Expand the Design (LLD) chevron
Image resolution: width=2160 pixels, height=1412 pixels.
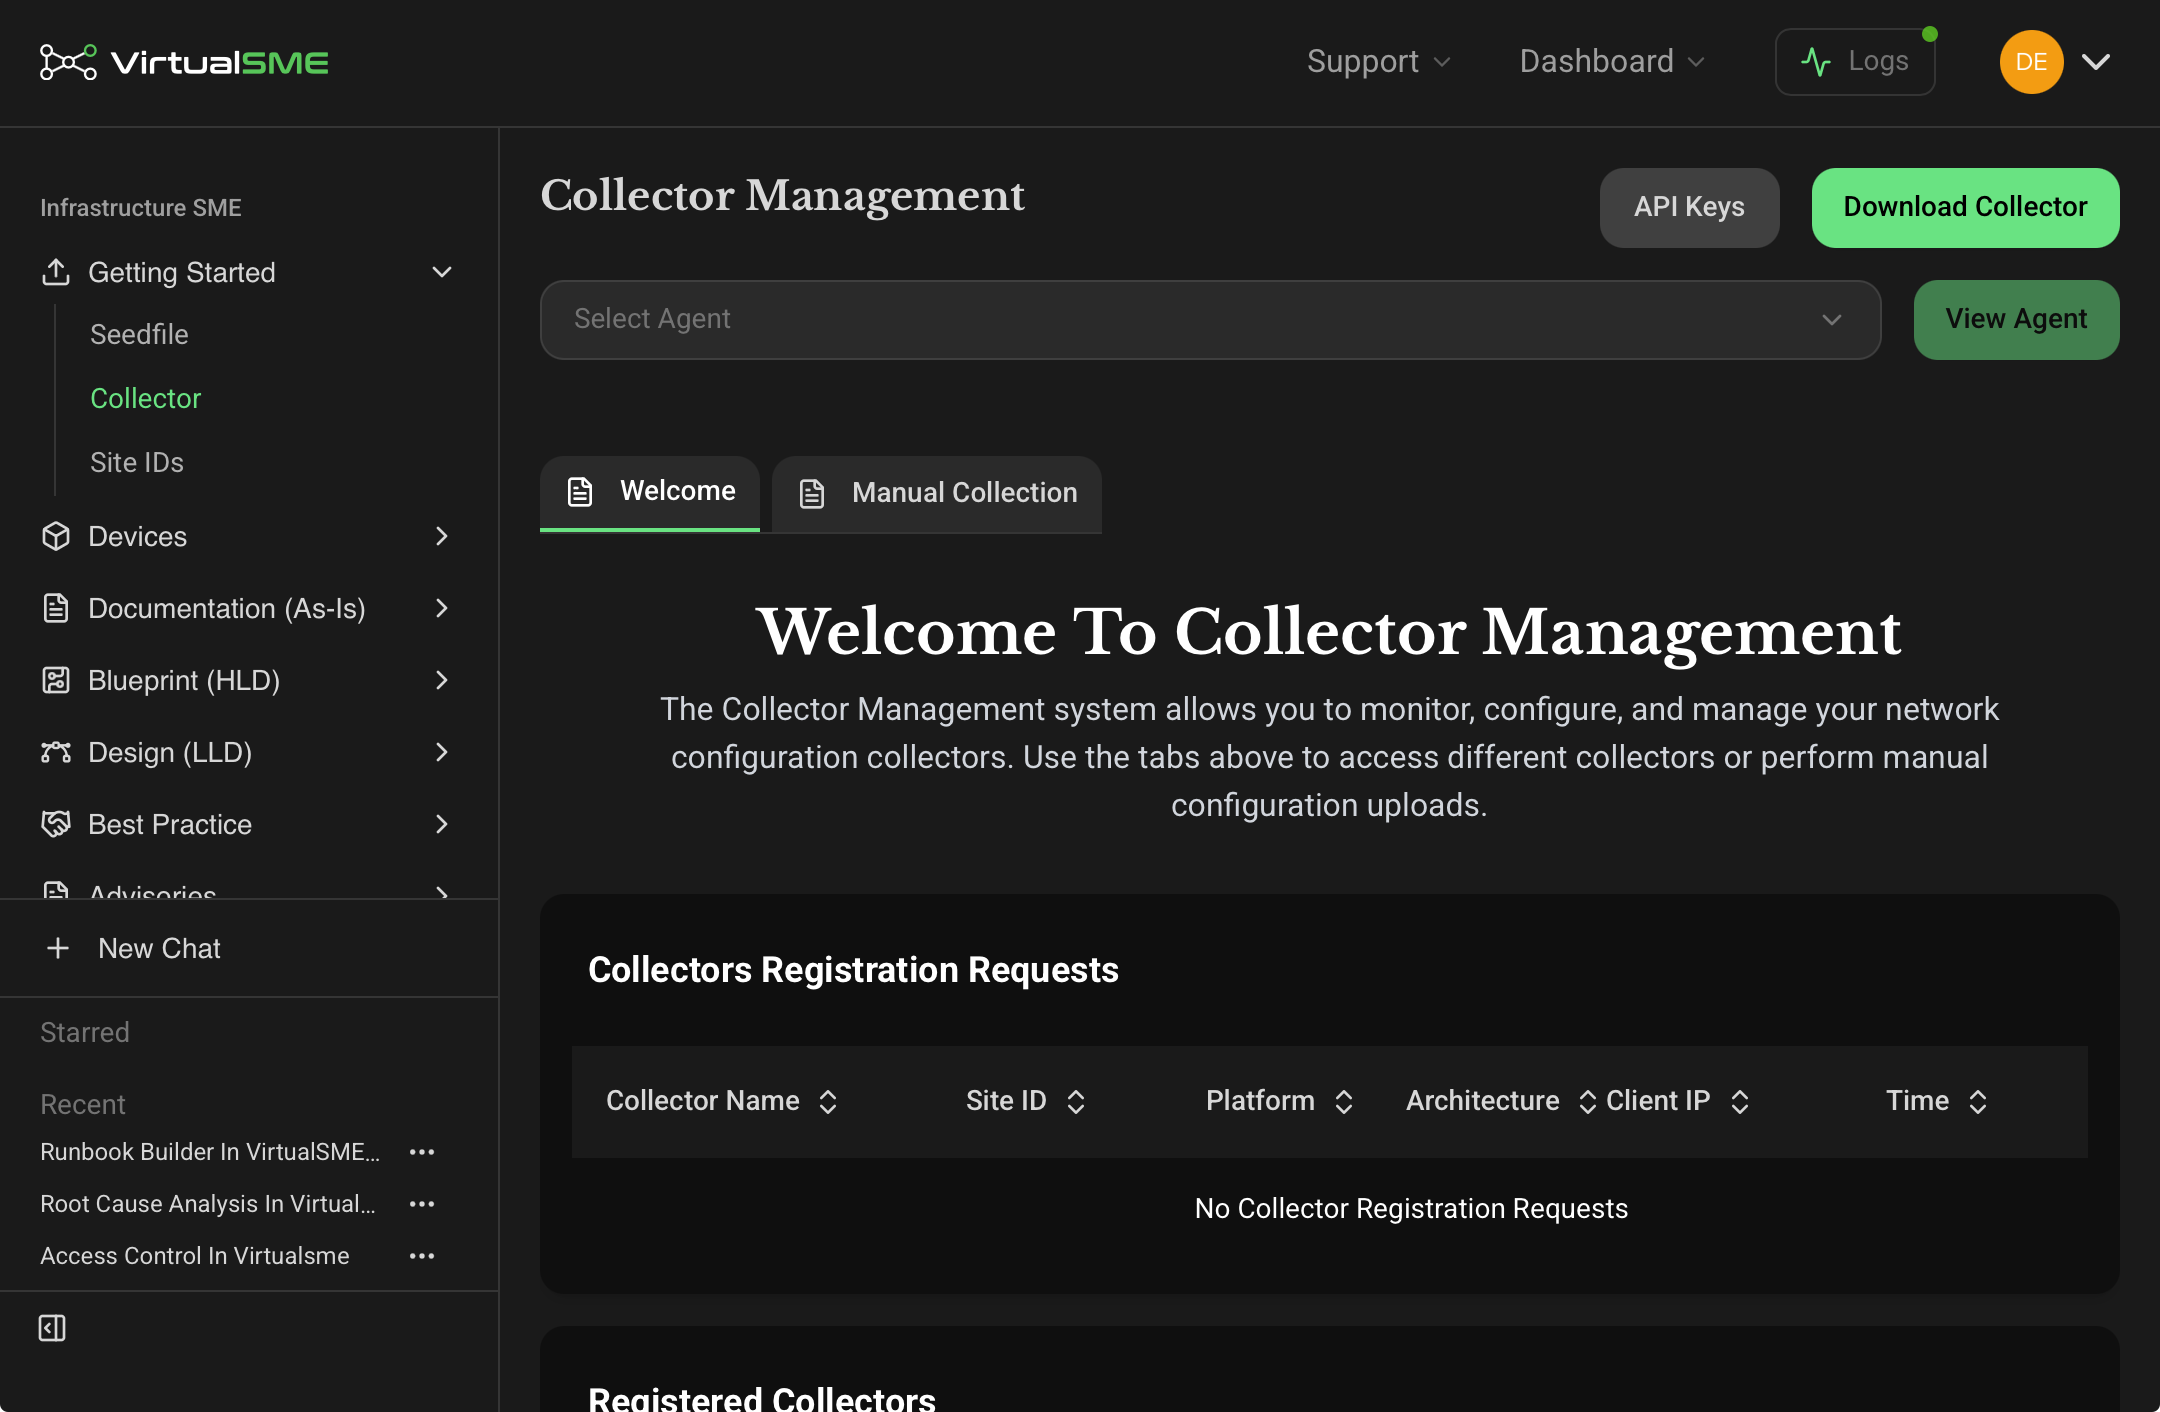point(442,752)
